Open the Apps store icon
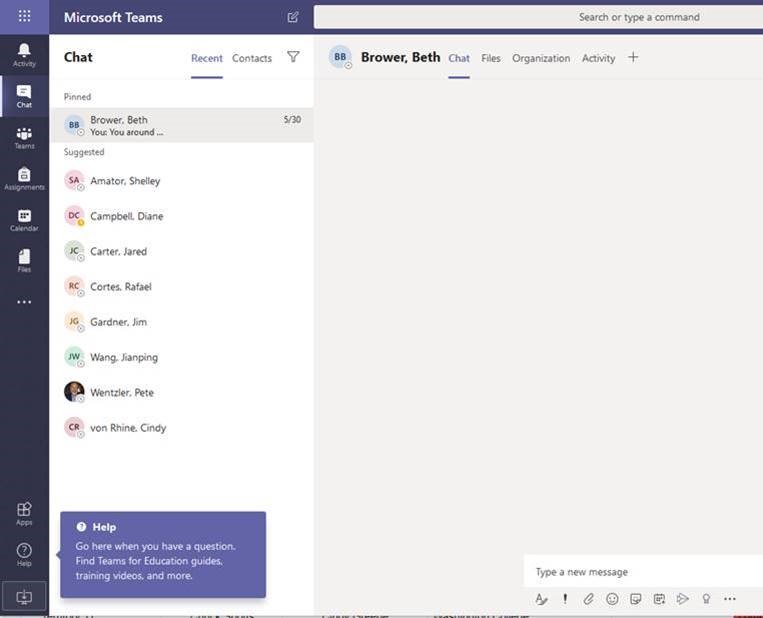Screen dimensions: 763x618 pyautogui.click(x=24, y=514)
